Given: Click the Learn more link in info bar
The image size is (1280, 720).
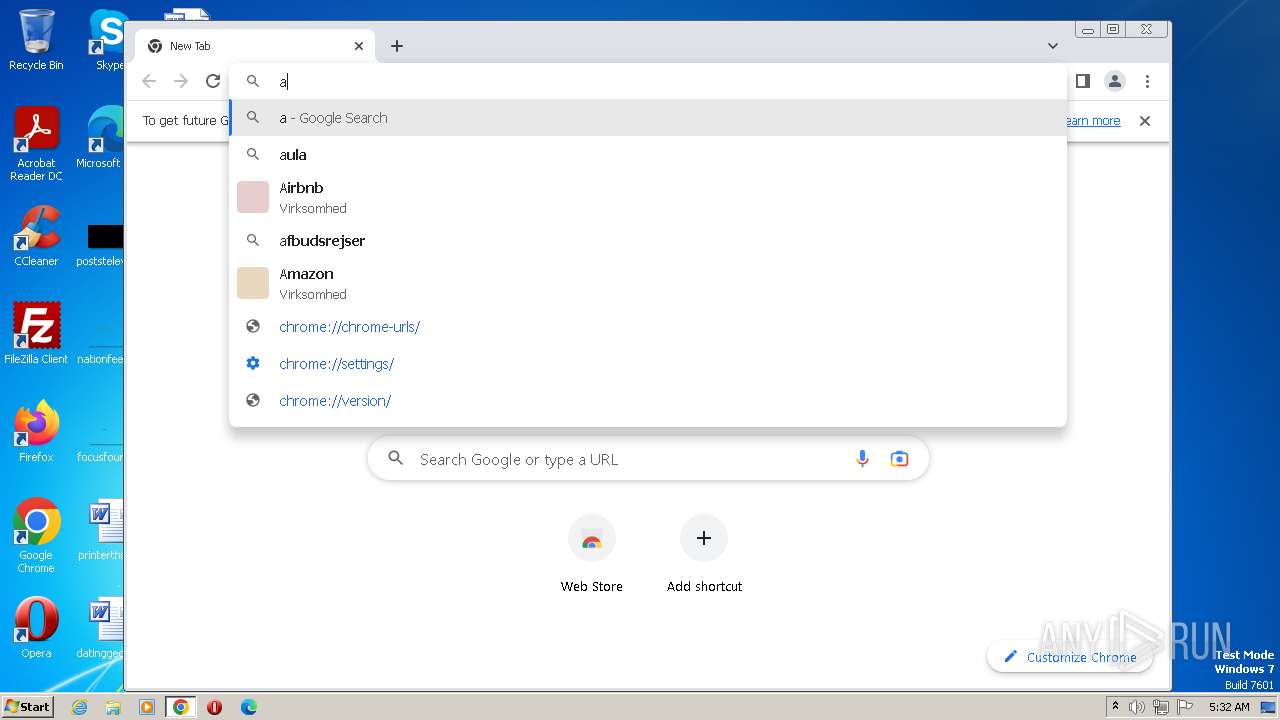Looking at the screenshot, I should click(x=1092, y=121).
